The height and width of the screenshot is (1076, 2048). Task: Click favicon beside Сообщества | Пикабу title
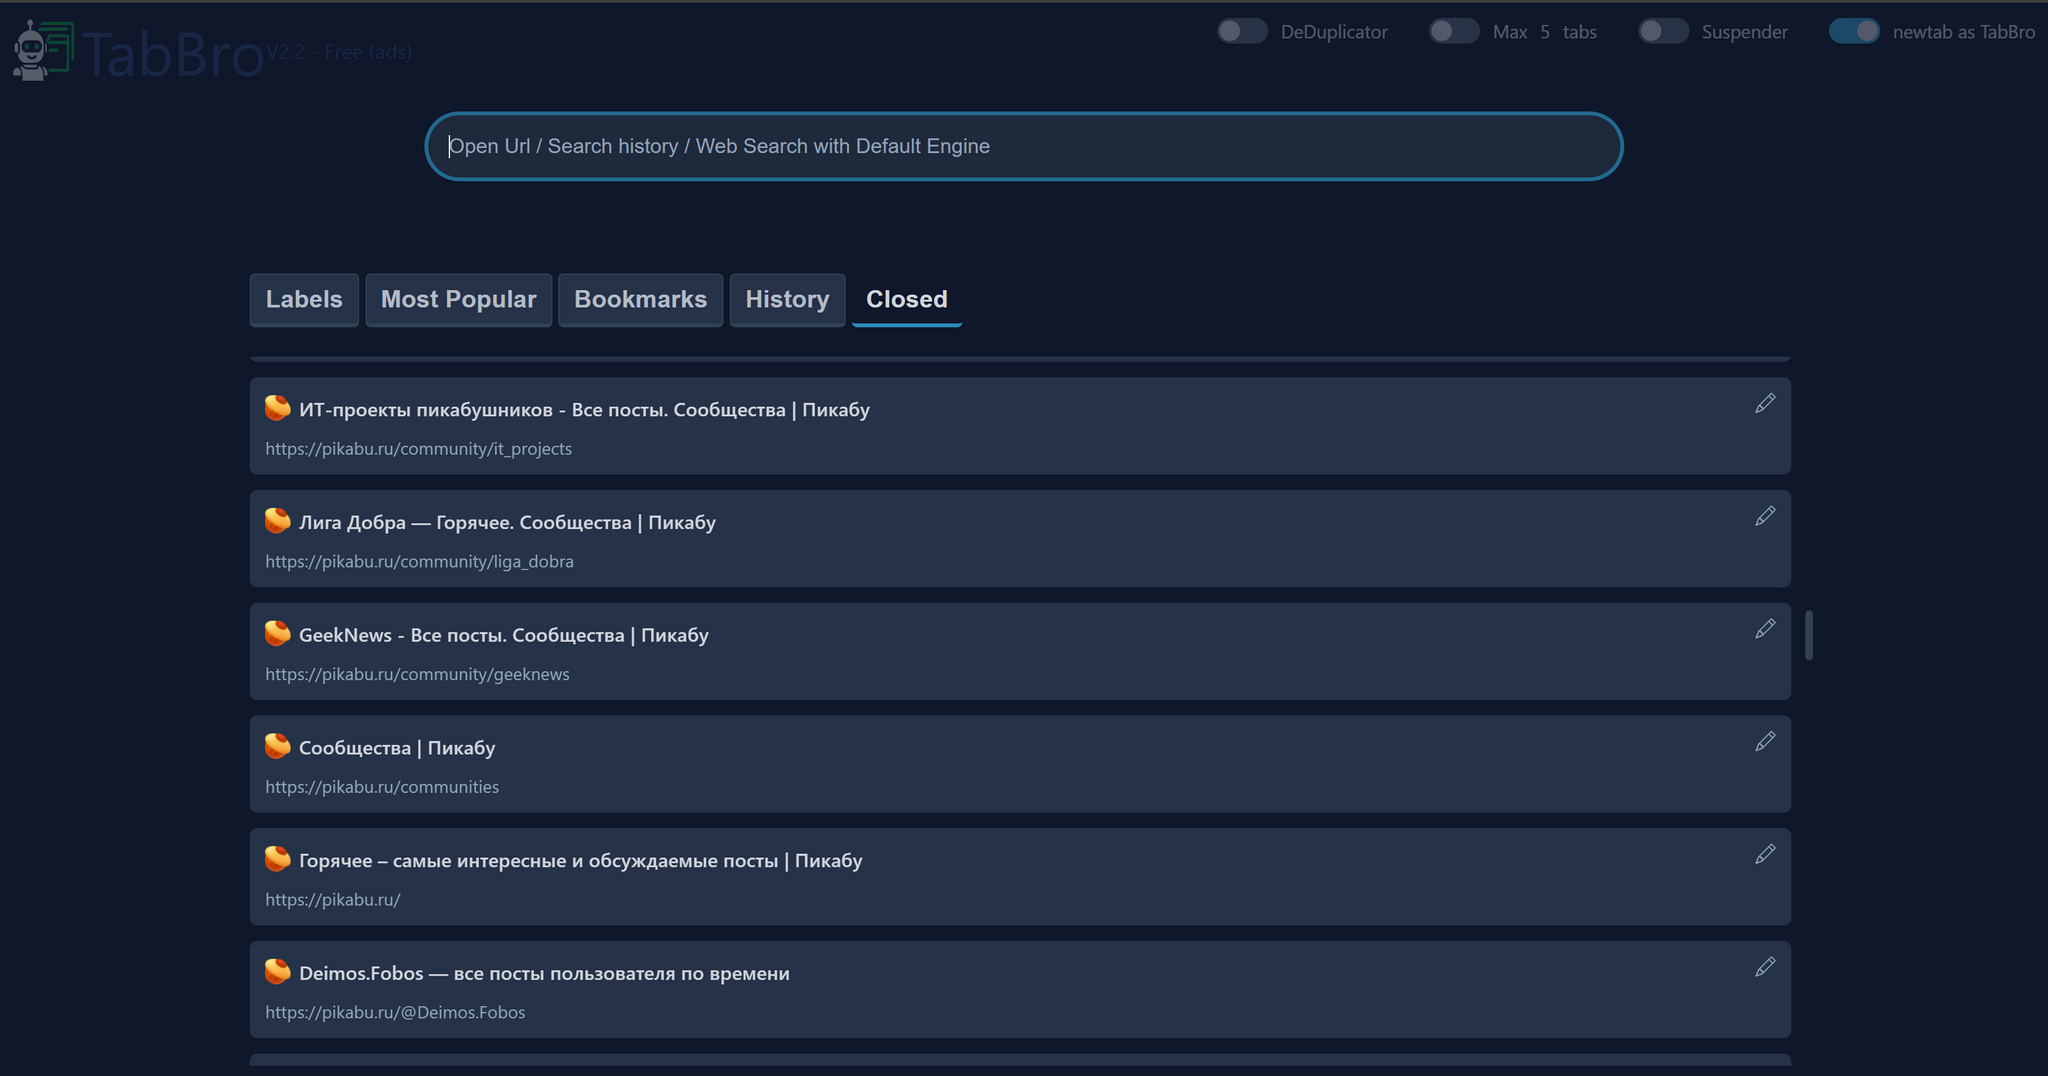tap(277, 746)
